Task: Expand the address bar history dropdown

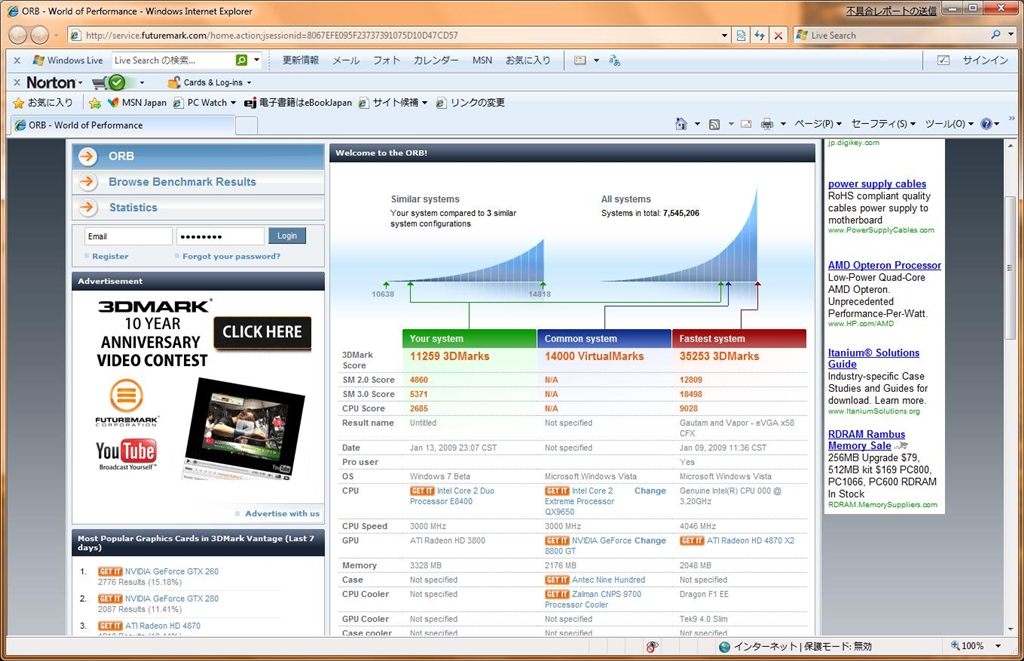Action: tap(724, 35)
